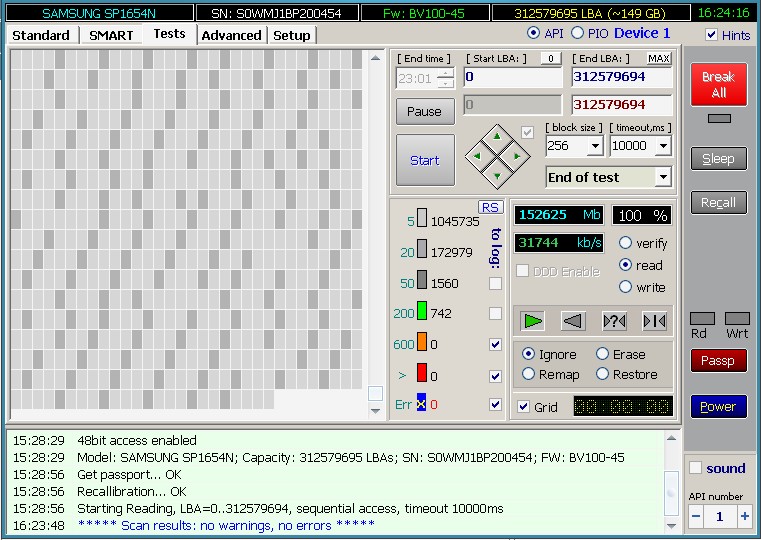Switch to the Tests tab
The image size is (761, 540).
[169, 33]
